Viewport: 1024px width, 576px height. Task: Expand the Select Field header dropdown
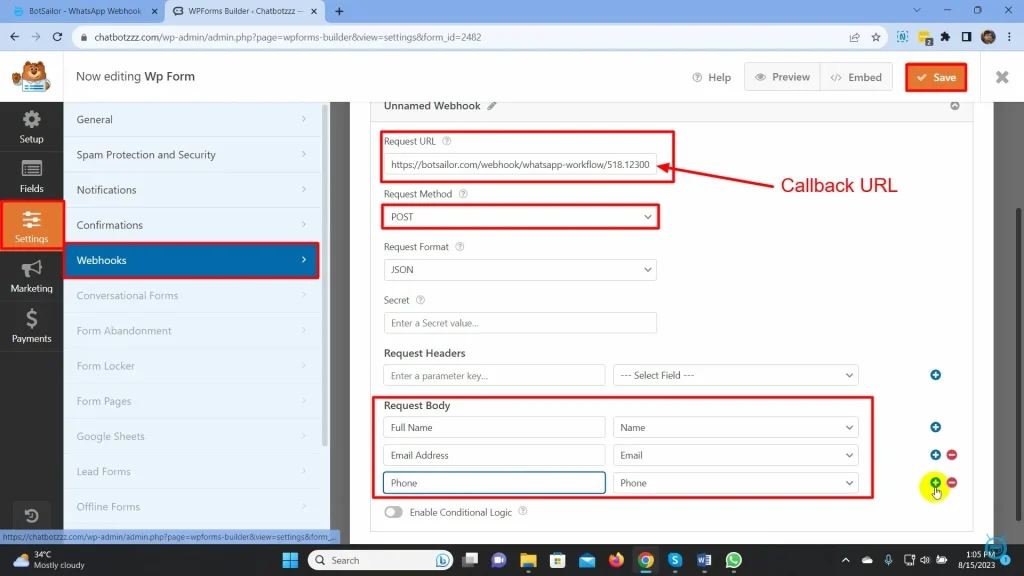point(735,375)
